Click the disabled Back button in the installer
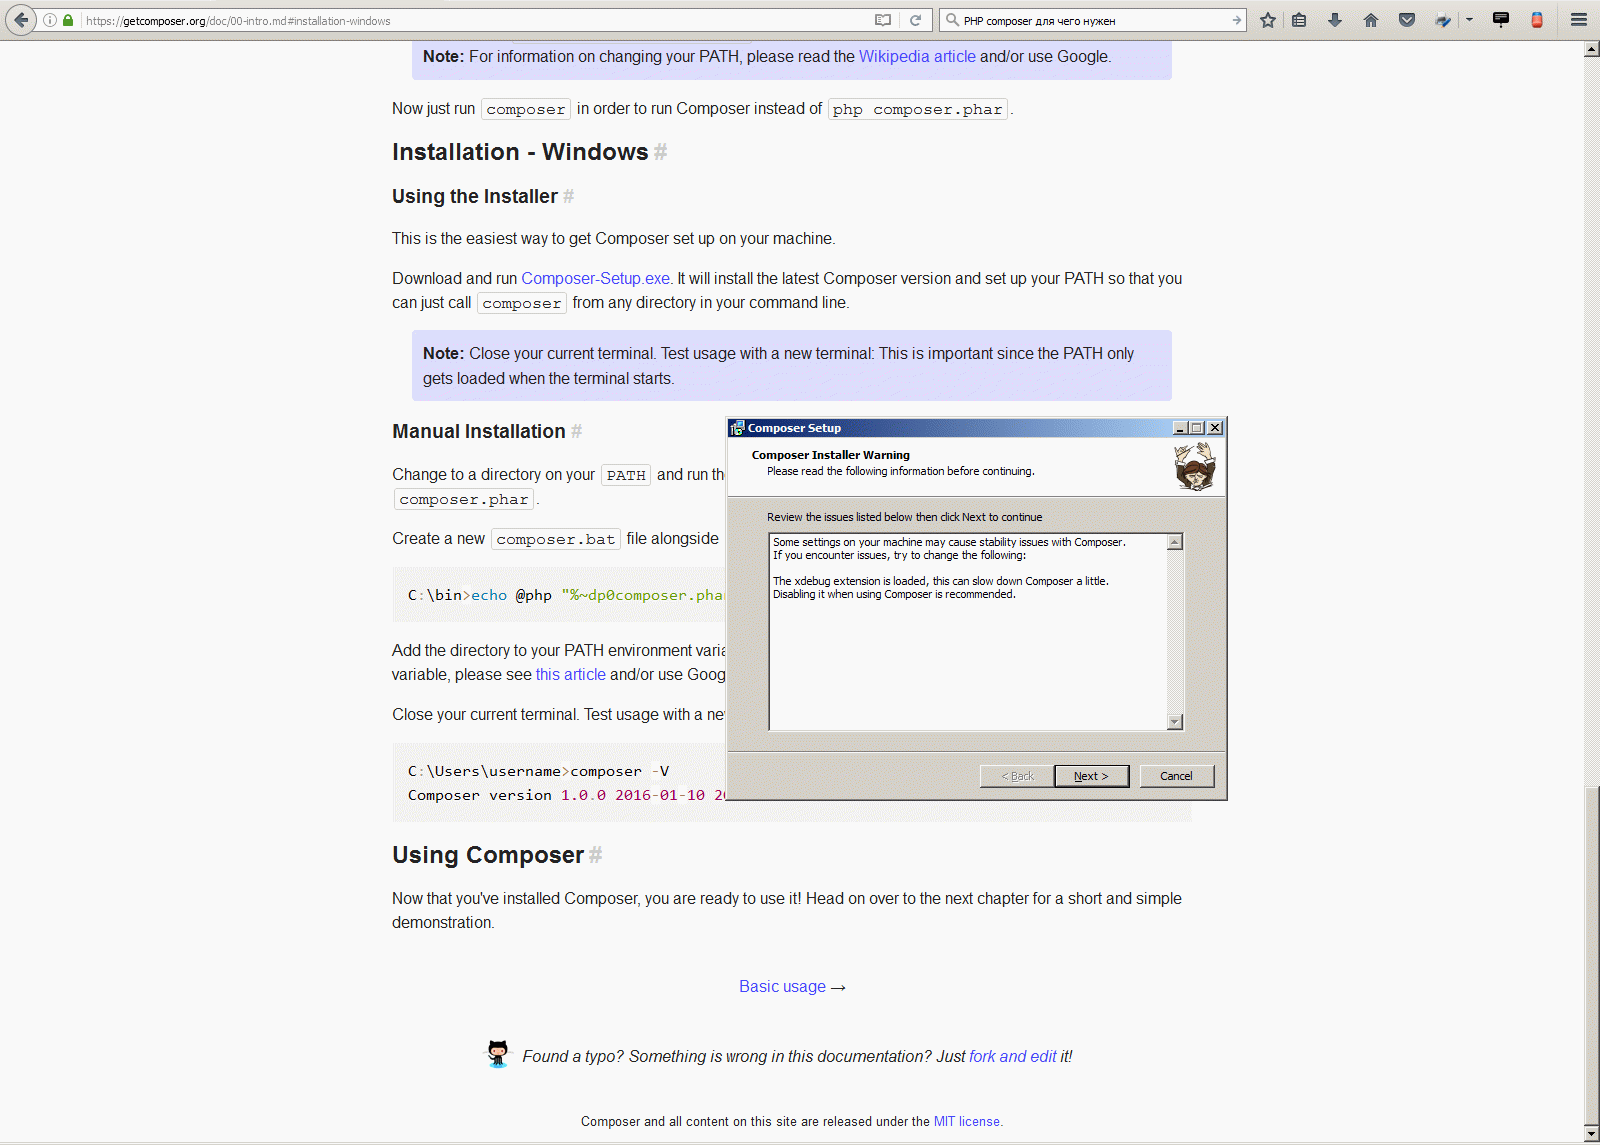 point(1017,776)
